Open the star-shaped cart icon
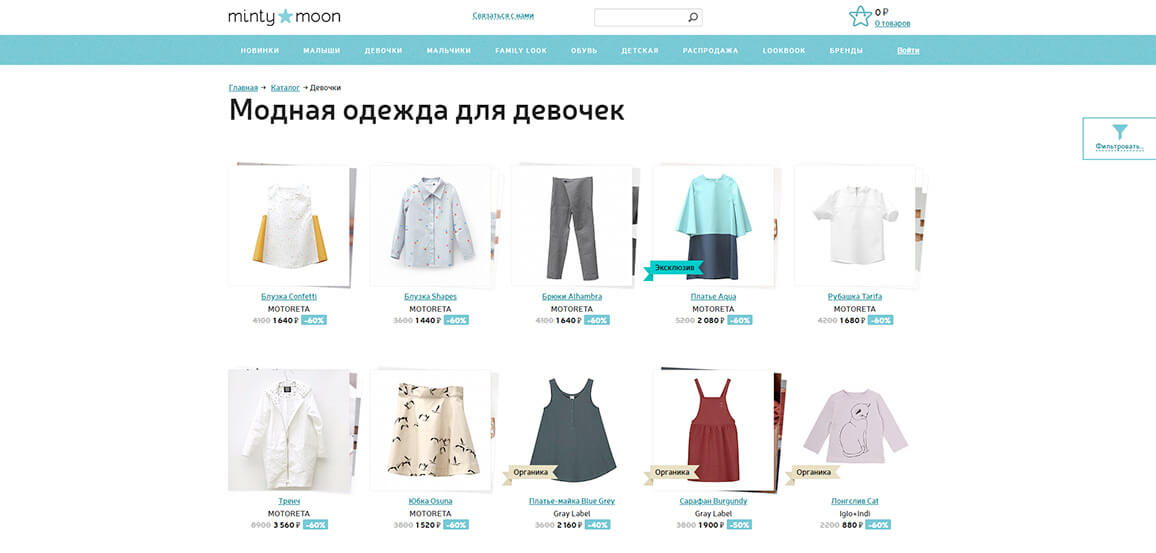This screenshot has height=553, width=1156. coord(860,17)
